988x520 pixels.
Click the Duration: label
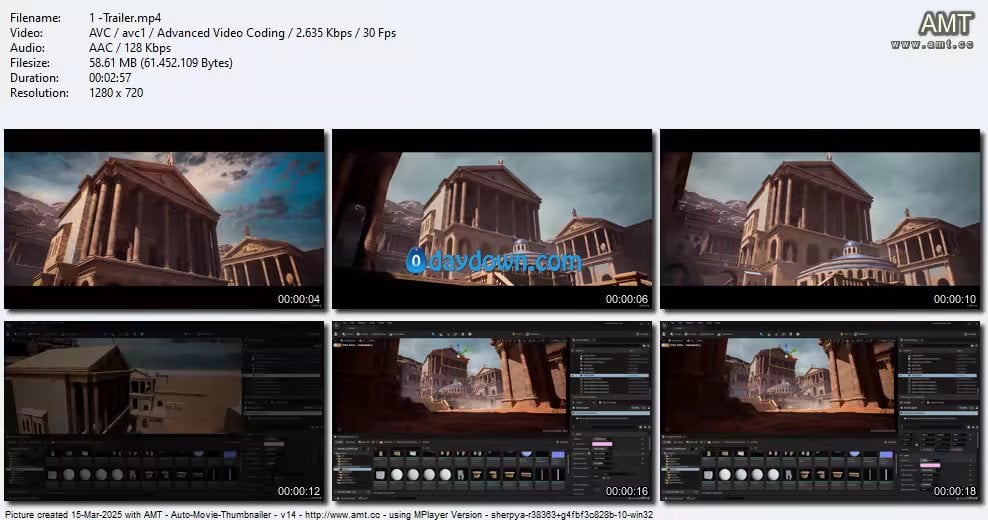pyautogui.click(x=34, y=78)
